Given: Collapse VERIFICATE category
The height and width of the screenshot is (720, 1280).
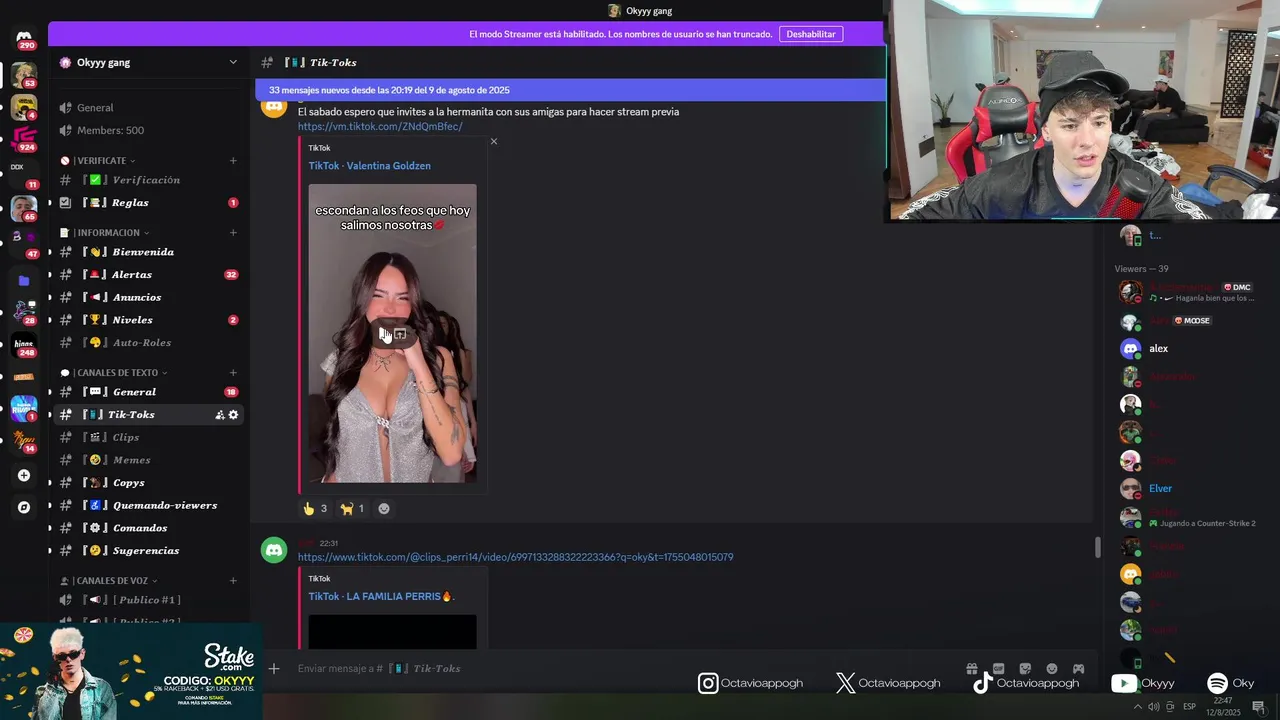Looking at the screenshot, I should (x=99, y=160).
